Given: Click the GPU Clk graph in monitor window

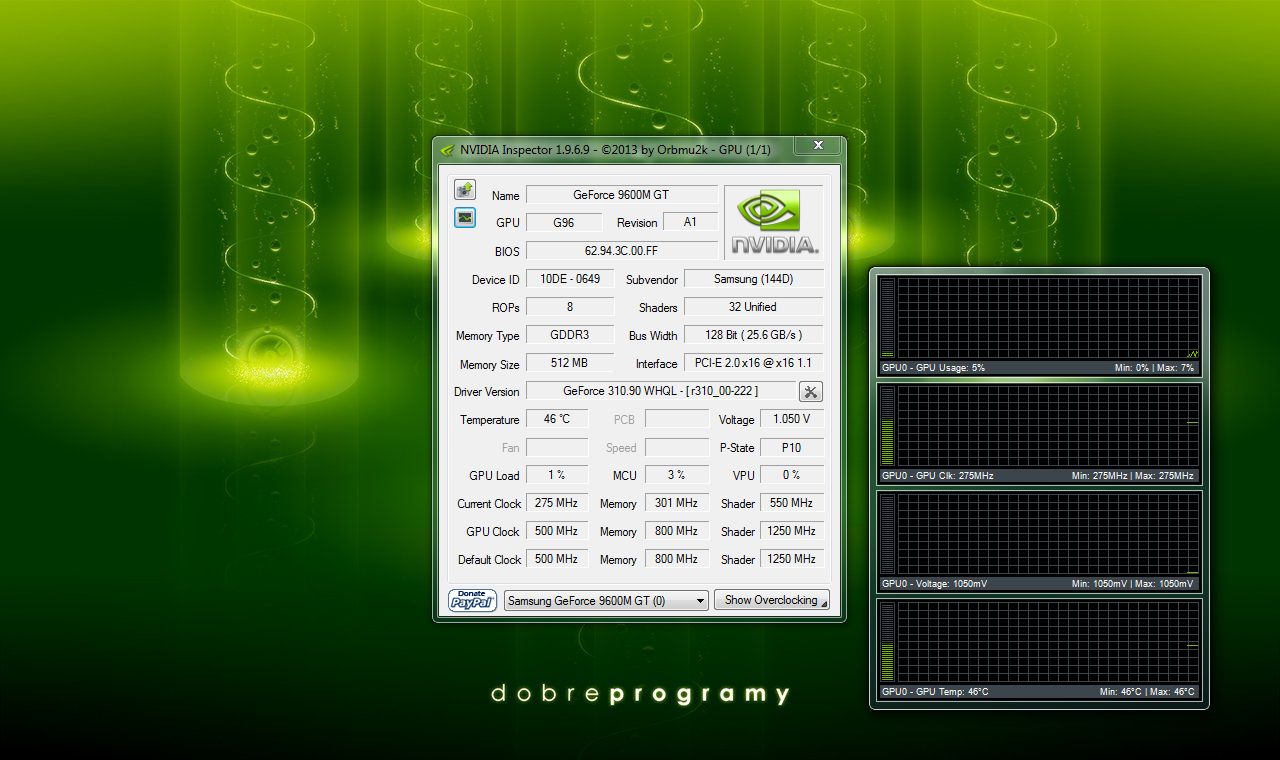Looking at the screenshot, I should pos(1048,426).
